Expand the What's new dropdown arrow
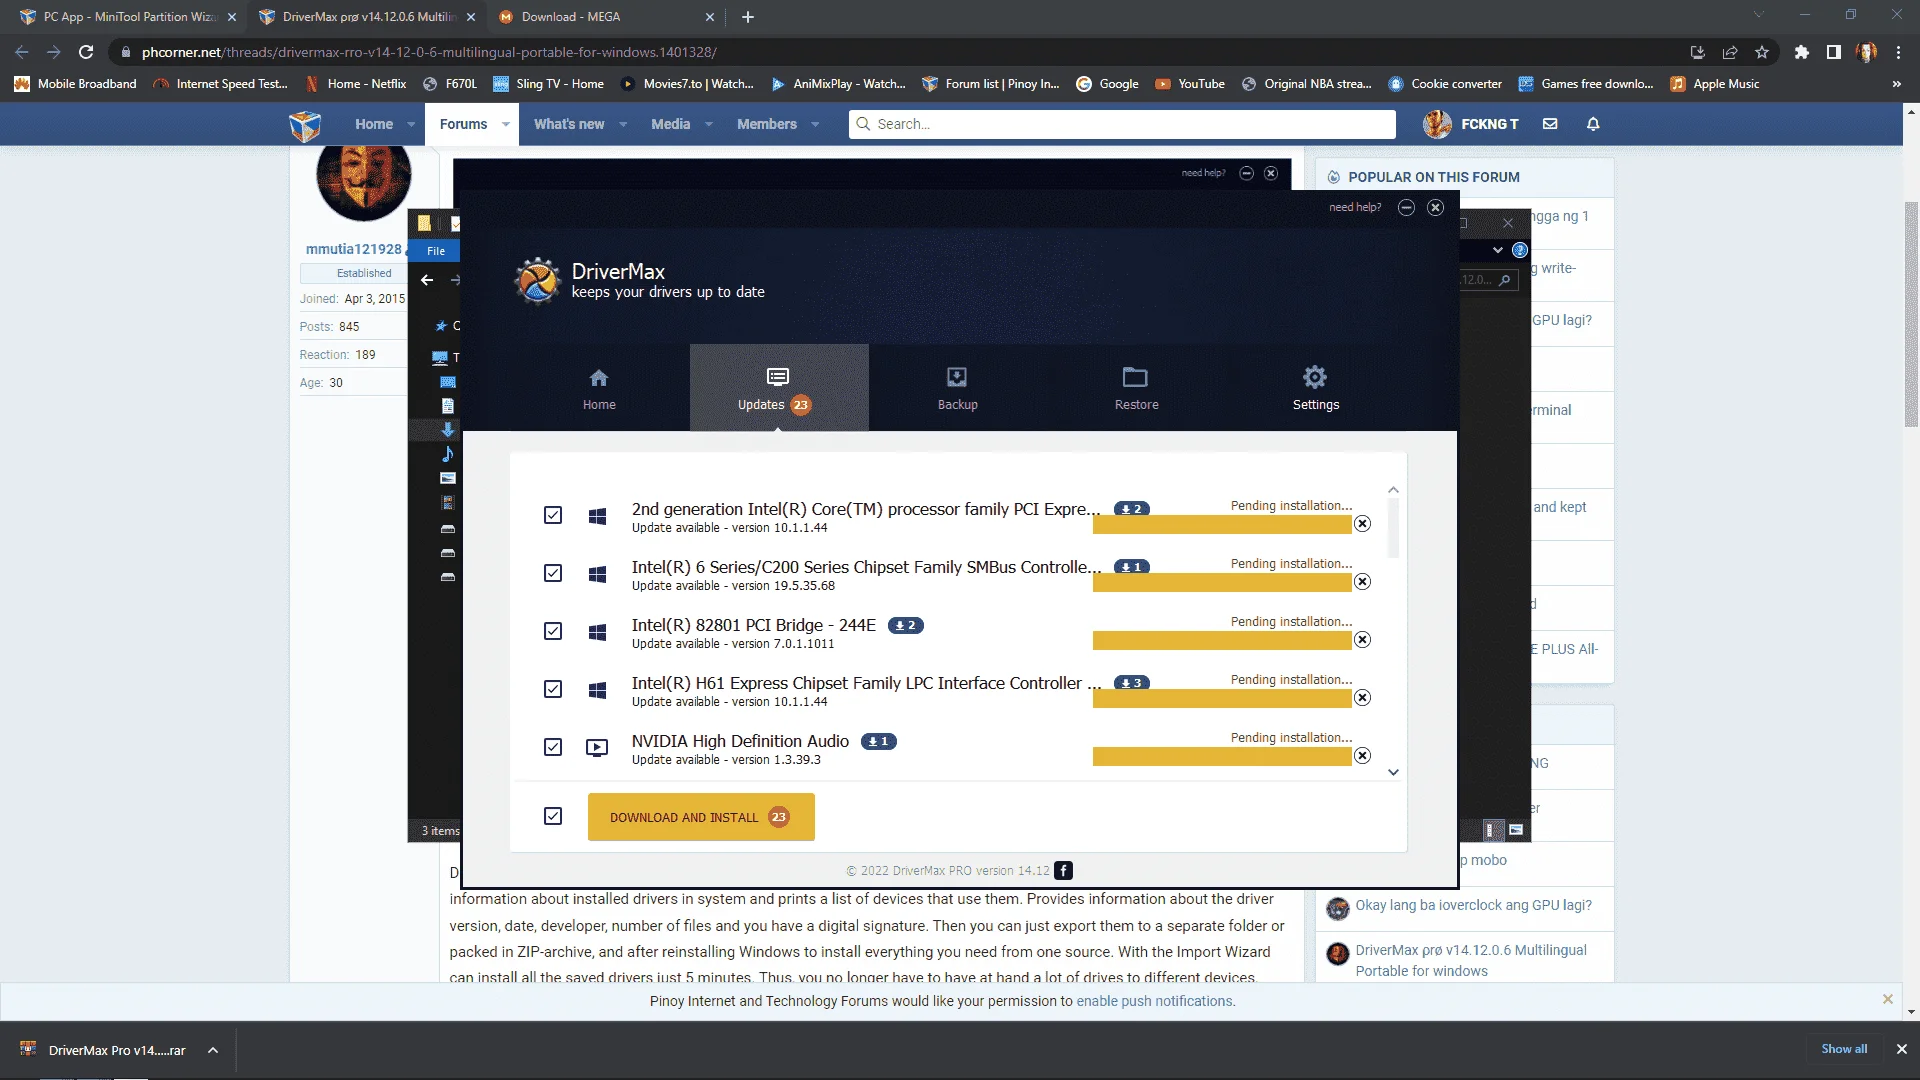Image resolution: width=1920 pixels, height=1080 pixels. tap(623, 124)
